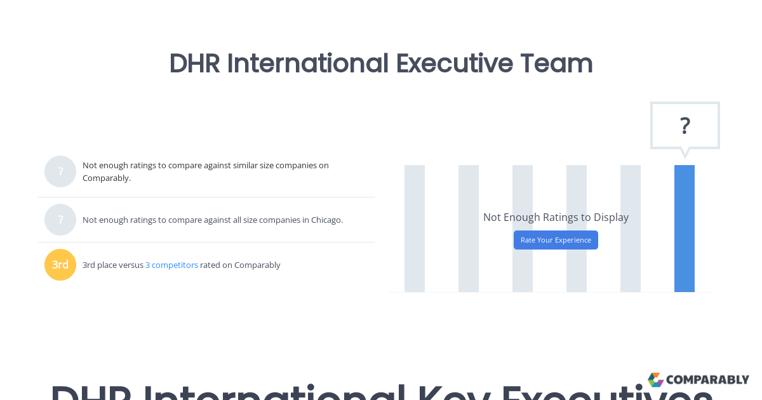Click 'Not enough ratings to compare against all size companies in Chicago' text
762x400 pixels.
pos(212,220)
